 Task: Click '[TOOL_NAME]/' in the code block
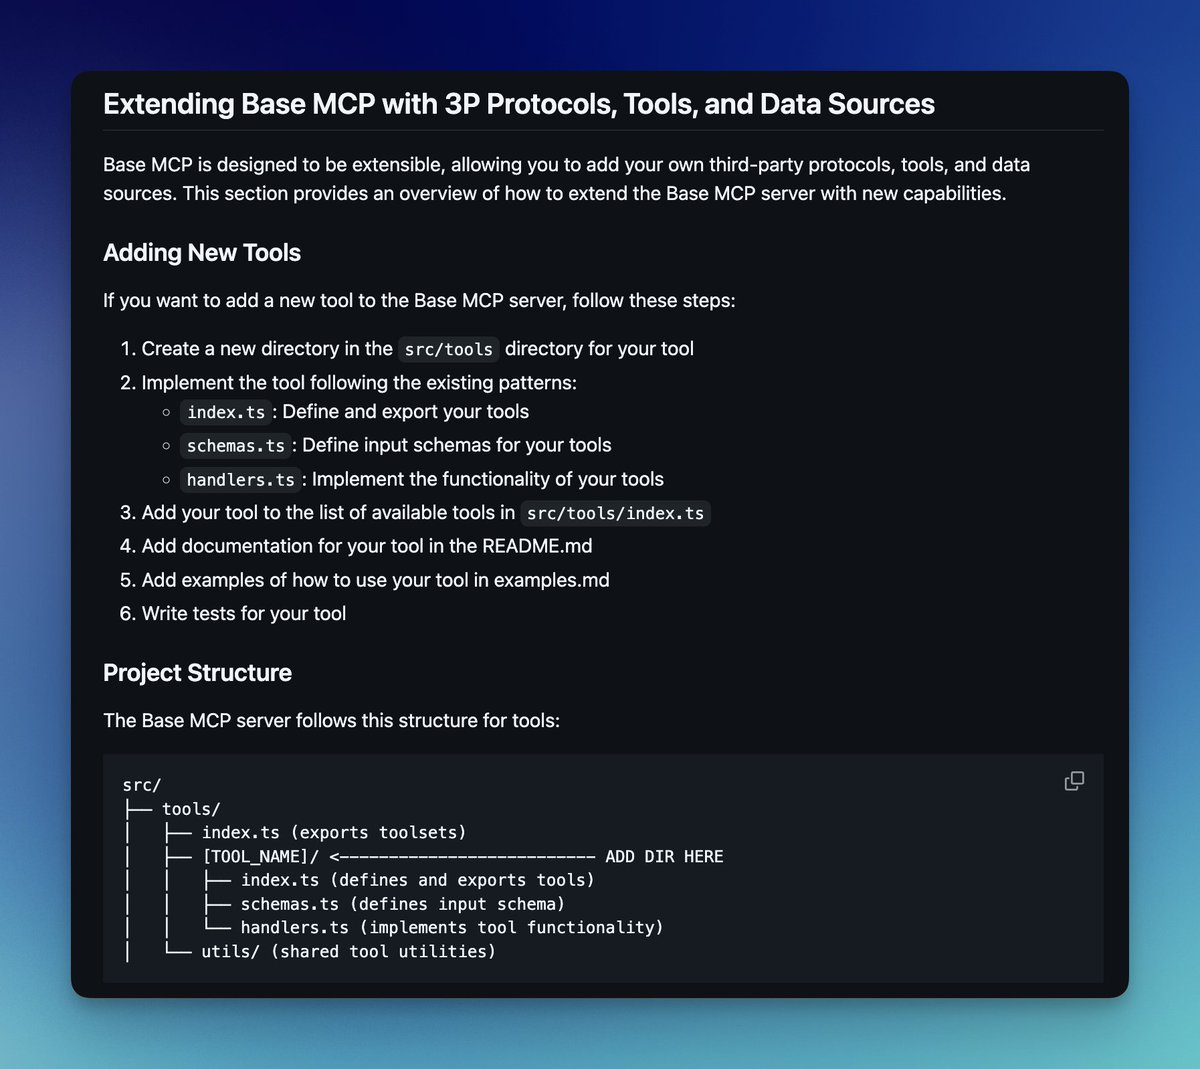point(260,857)
